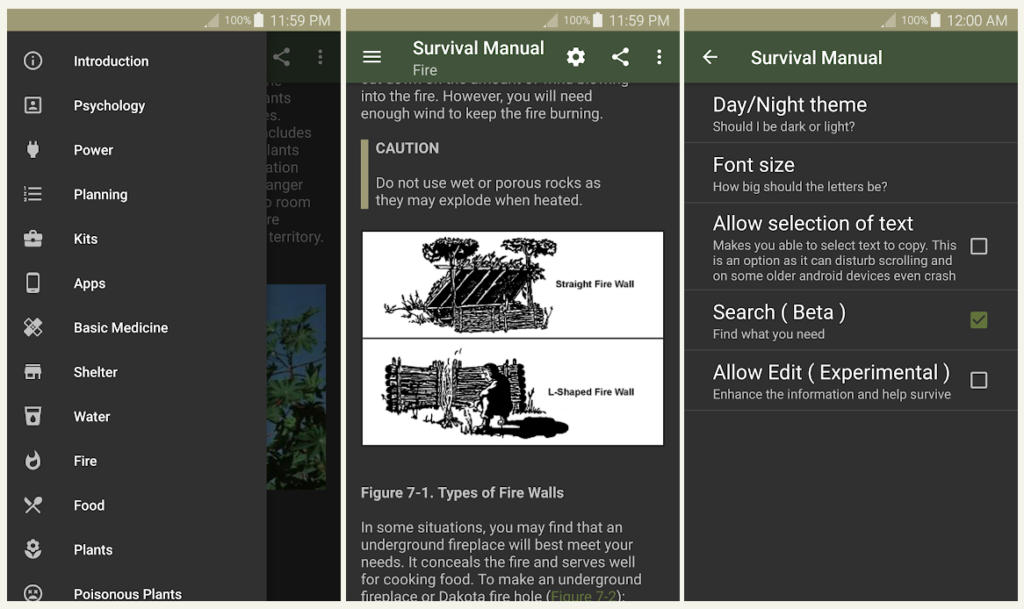Tap the L-Shaped Fire Wall illustration
This screenshot has height=609, width=1024.
coord(513,392)
